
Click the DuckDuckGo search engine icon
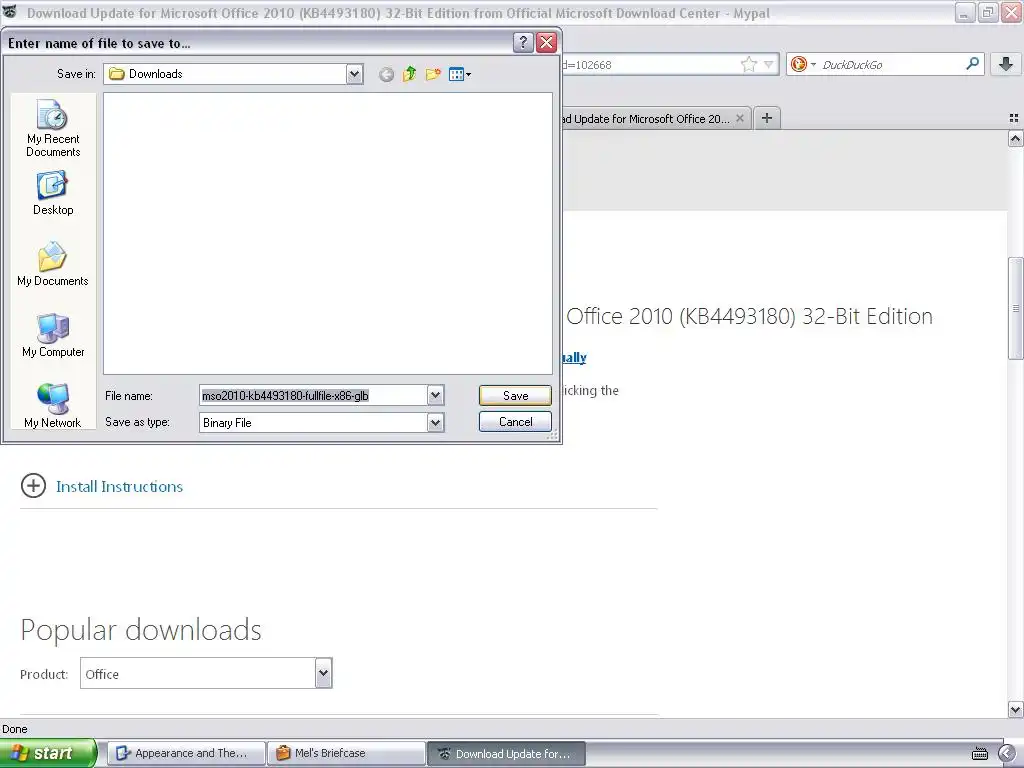coord(798,64)
